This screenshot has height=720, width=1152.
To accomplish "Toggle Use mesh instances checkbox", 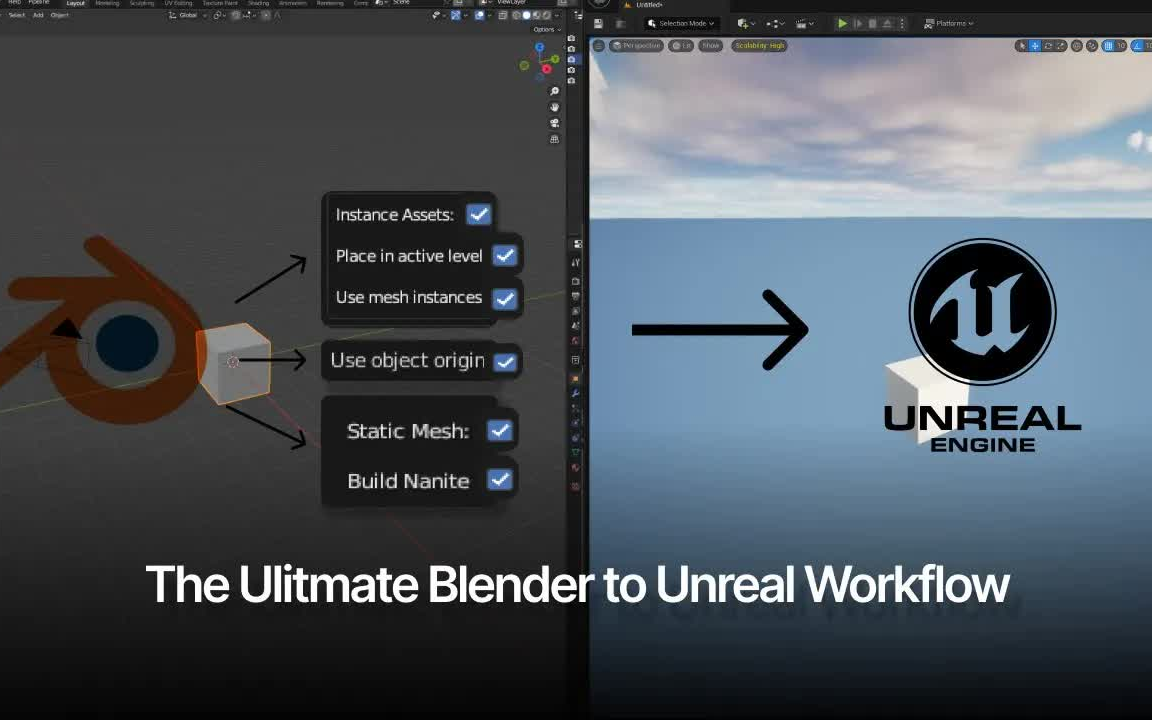I will (505, 299).
